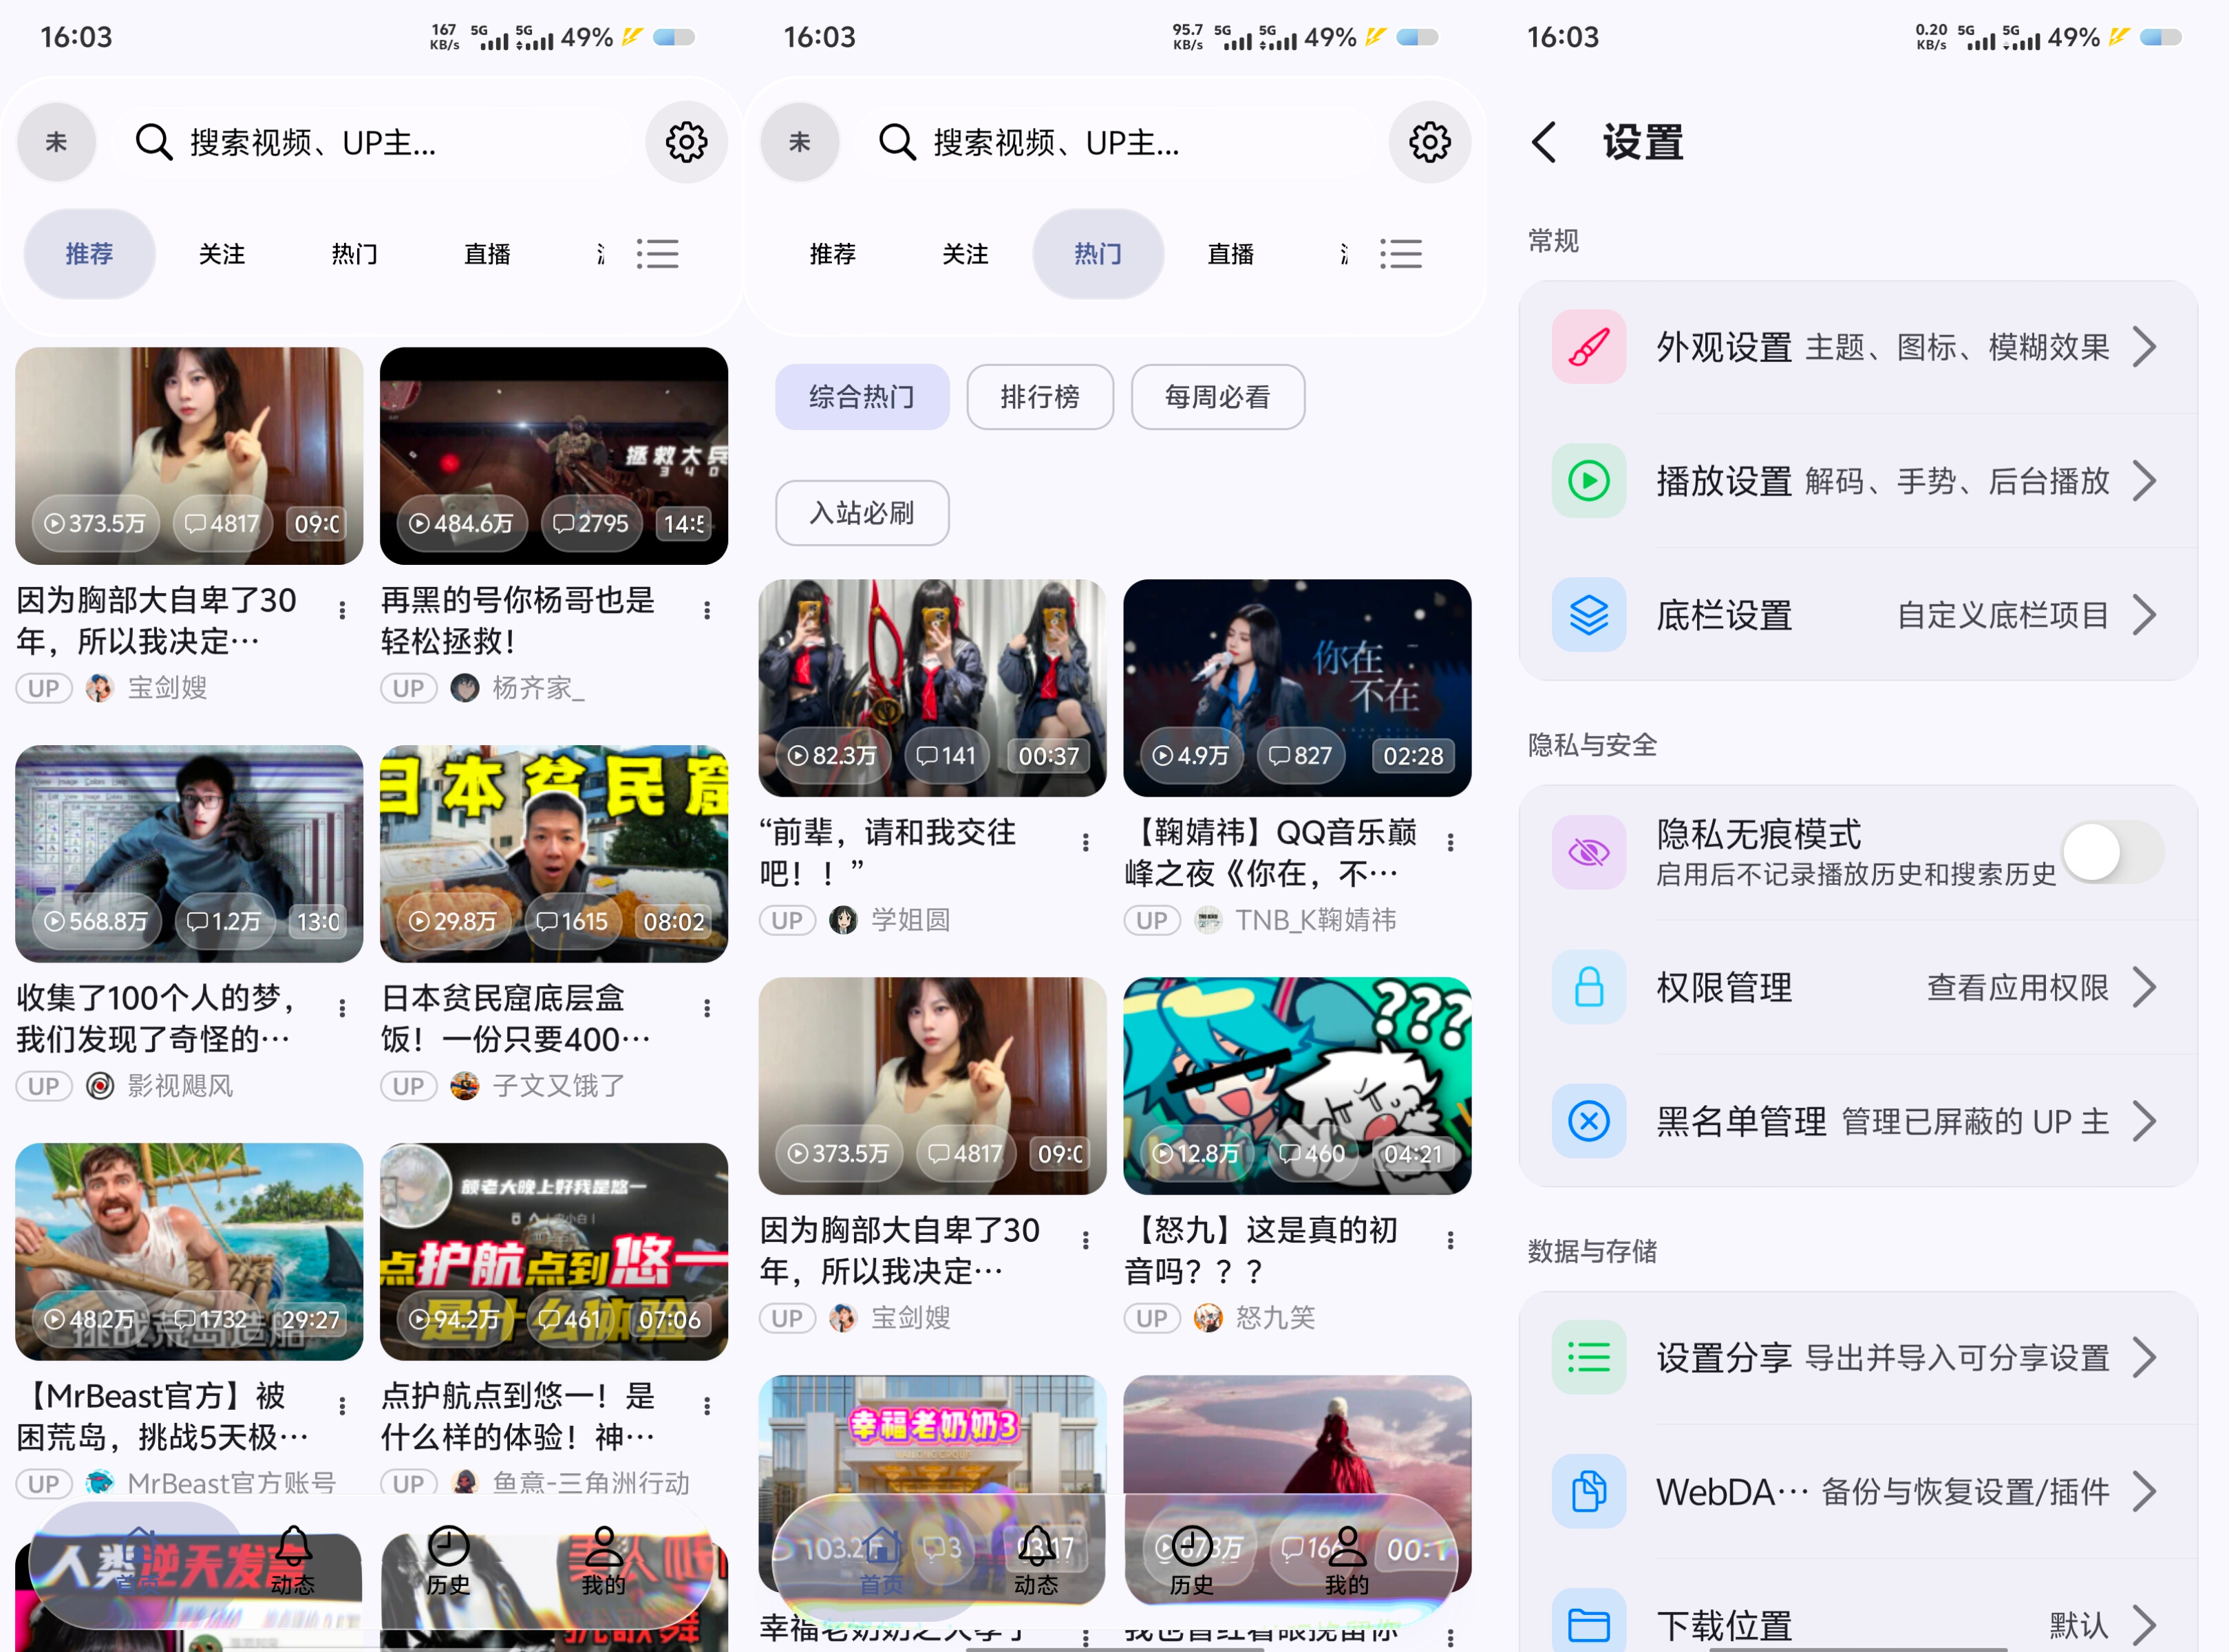The height and width of the screenshot is (1652, 2229).
Task: Expand 设置分享 with its chevron
Action: (x=2146, y=1357)
